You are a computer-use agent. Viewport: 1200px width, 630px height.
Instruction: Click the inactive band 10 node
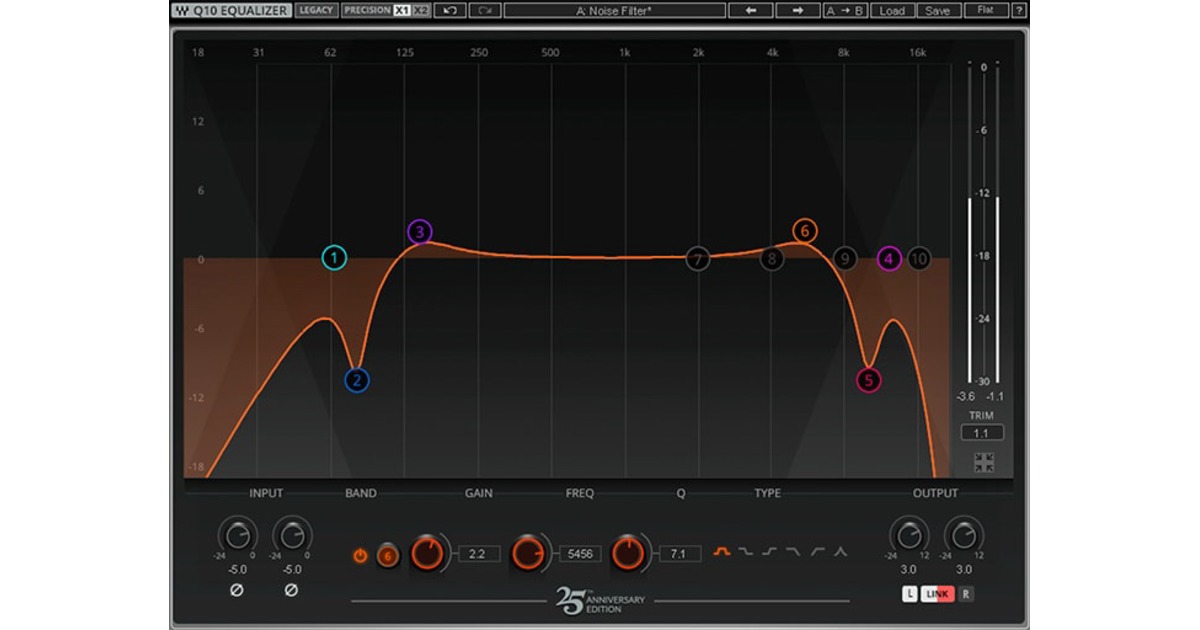(918, 259)
